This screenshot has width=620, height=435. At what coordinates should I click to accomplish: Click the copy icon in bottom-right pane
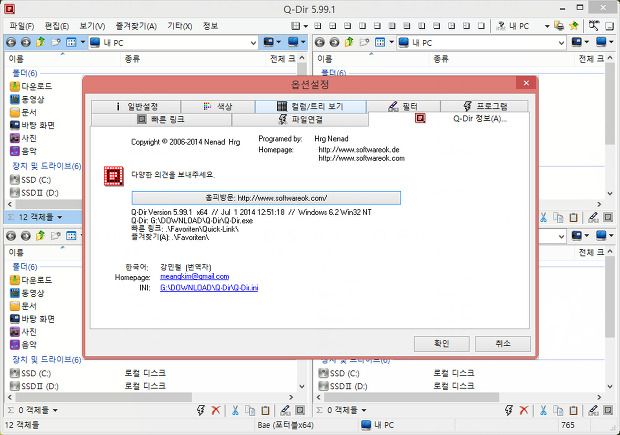coord(558,410)
